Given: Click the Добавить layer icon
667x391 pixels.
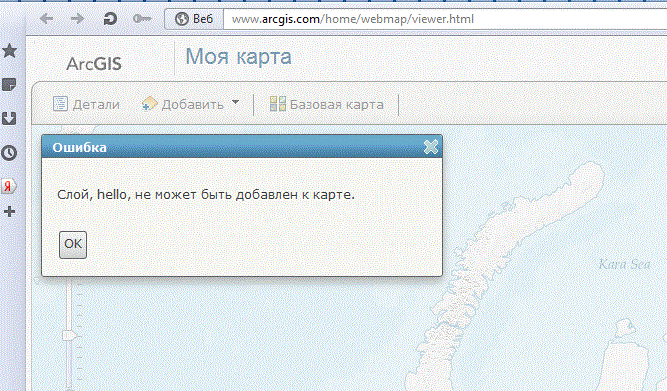Looking at the screenshot, I should coord(149,104).
